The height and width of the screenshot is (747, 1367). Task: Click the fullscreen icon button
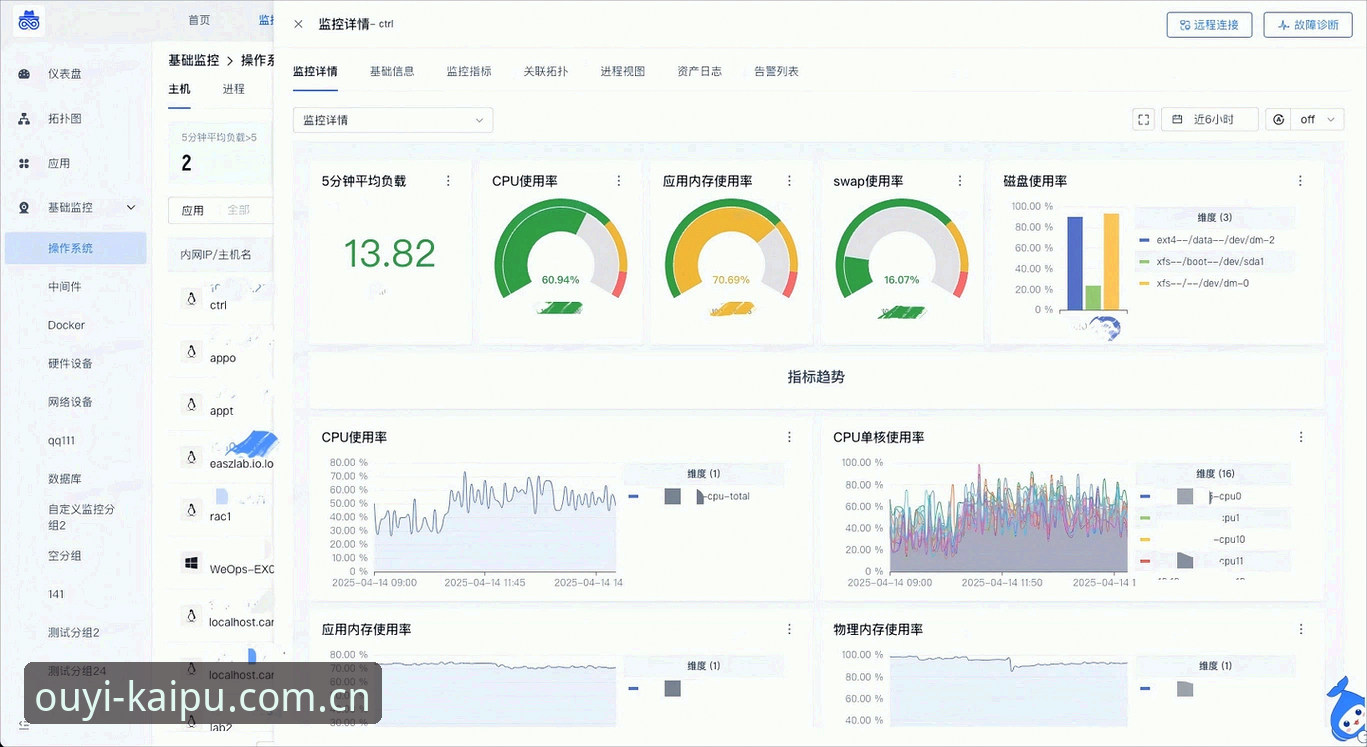click(x=1144, y=119)
